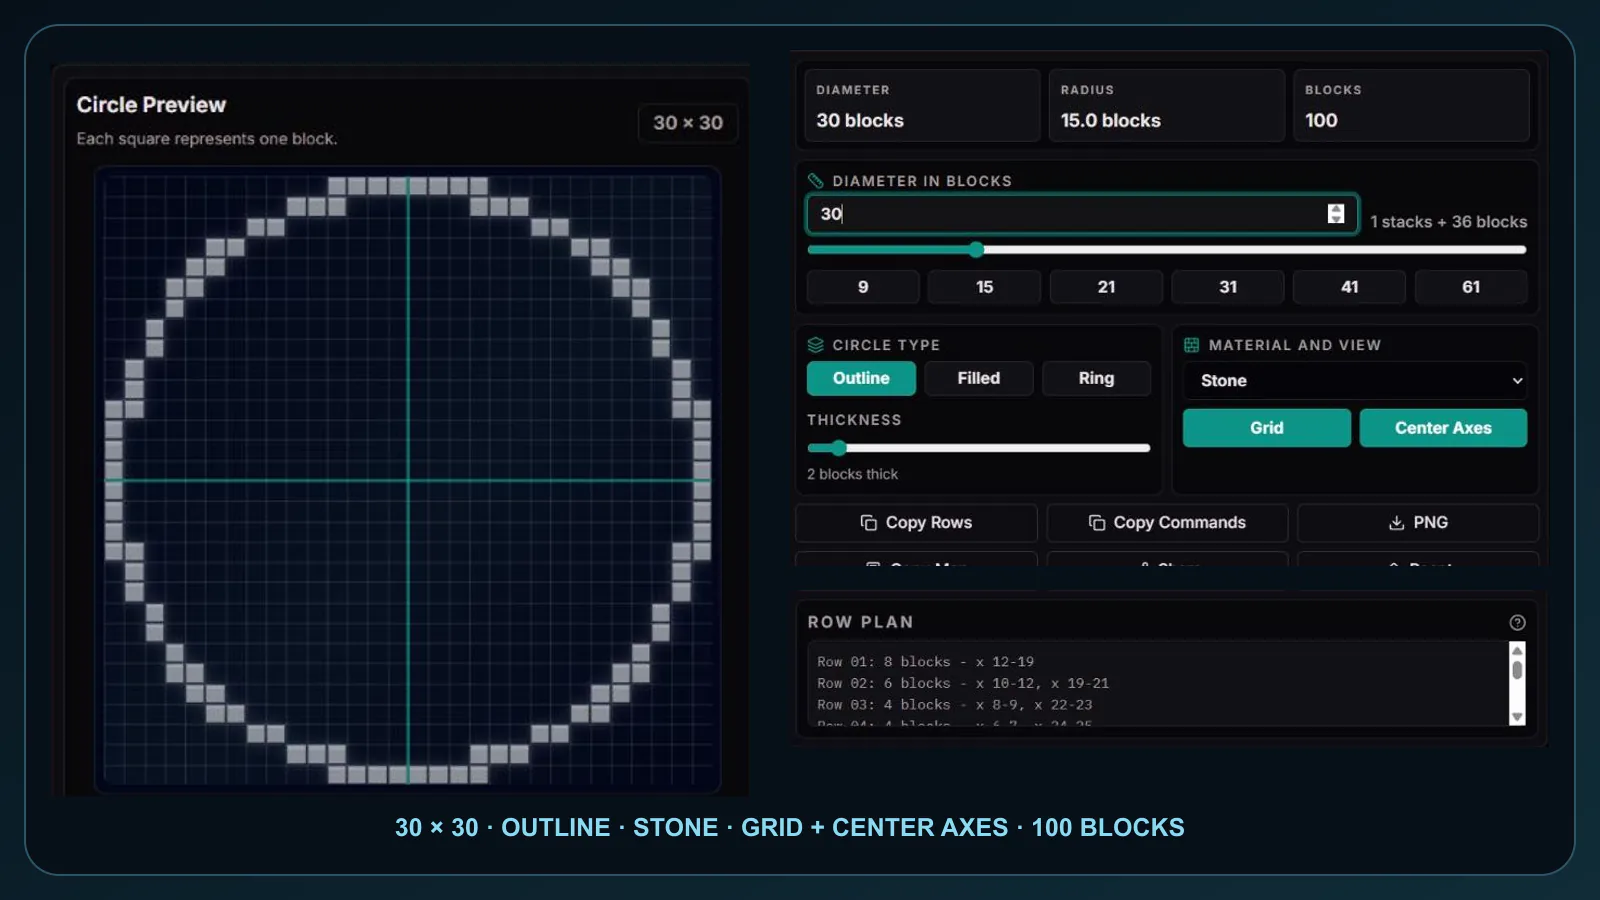Click the 'Each square represents one block.' text
The width and height of the screenshot is (1600, 900).
click(x=207, y=139)
